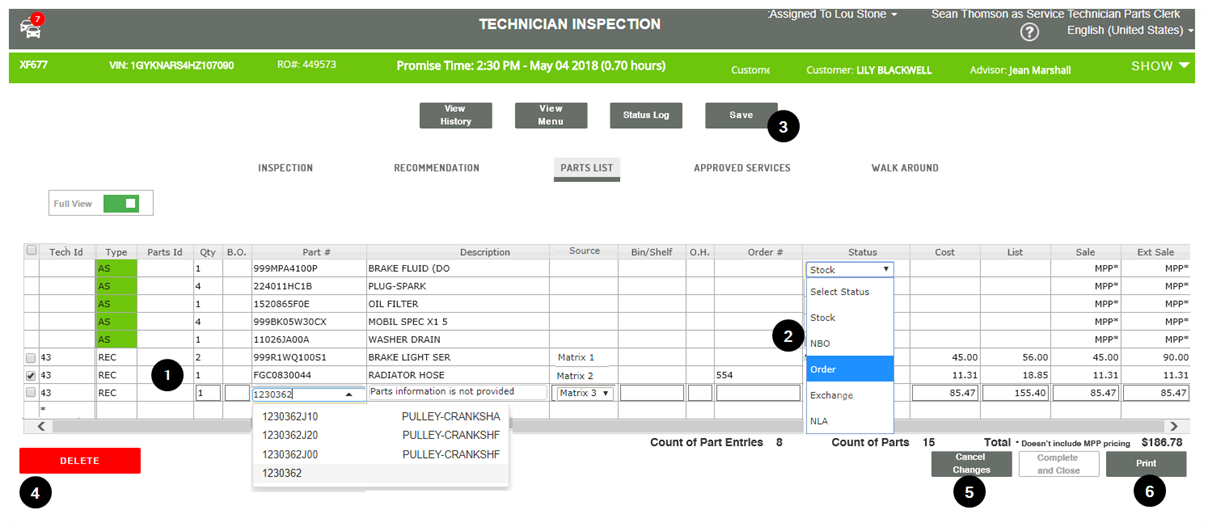Open the Assigned To Lou Stone dropdown
This screenshot has width=1208, height=527.
click(x=832, y=14)
